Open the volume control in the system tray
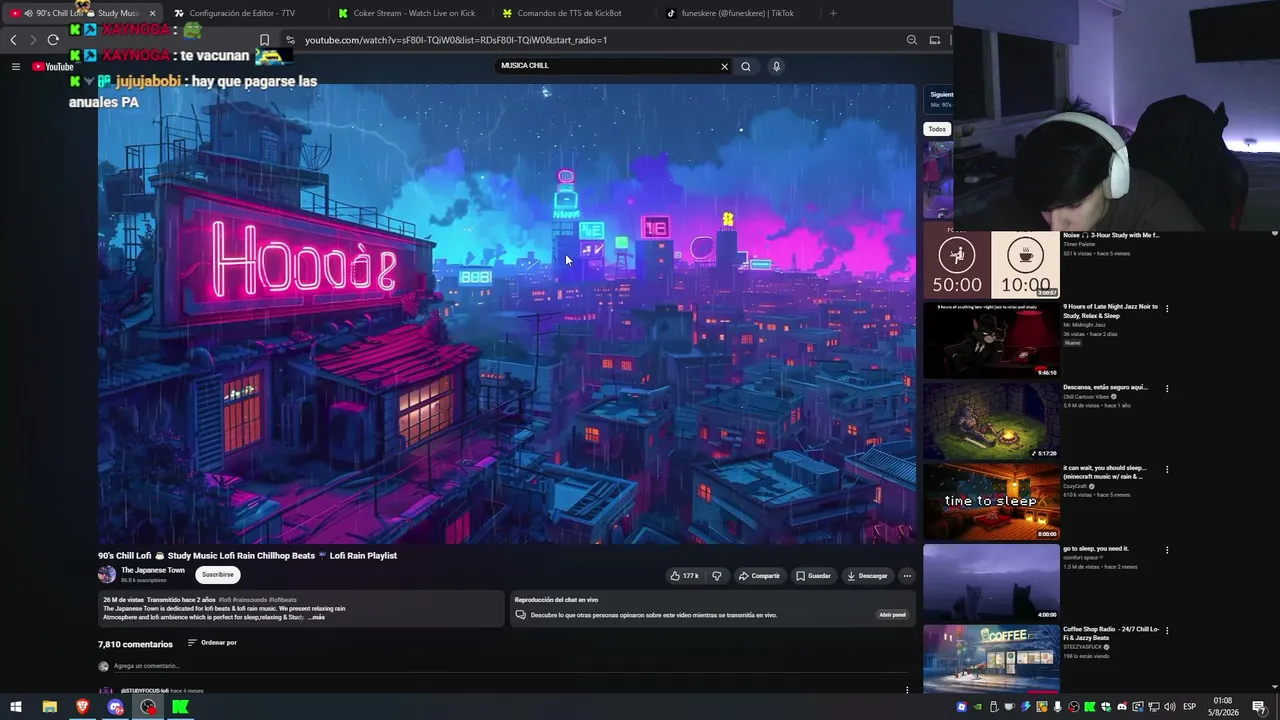 click(1169, 707)
